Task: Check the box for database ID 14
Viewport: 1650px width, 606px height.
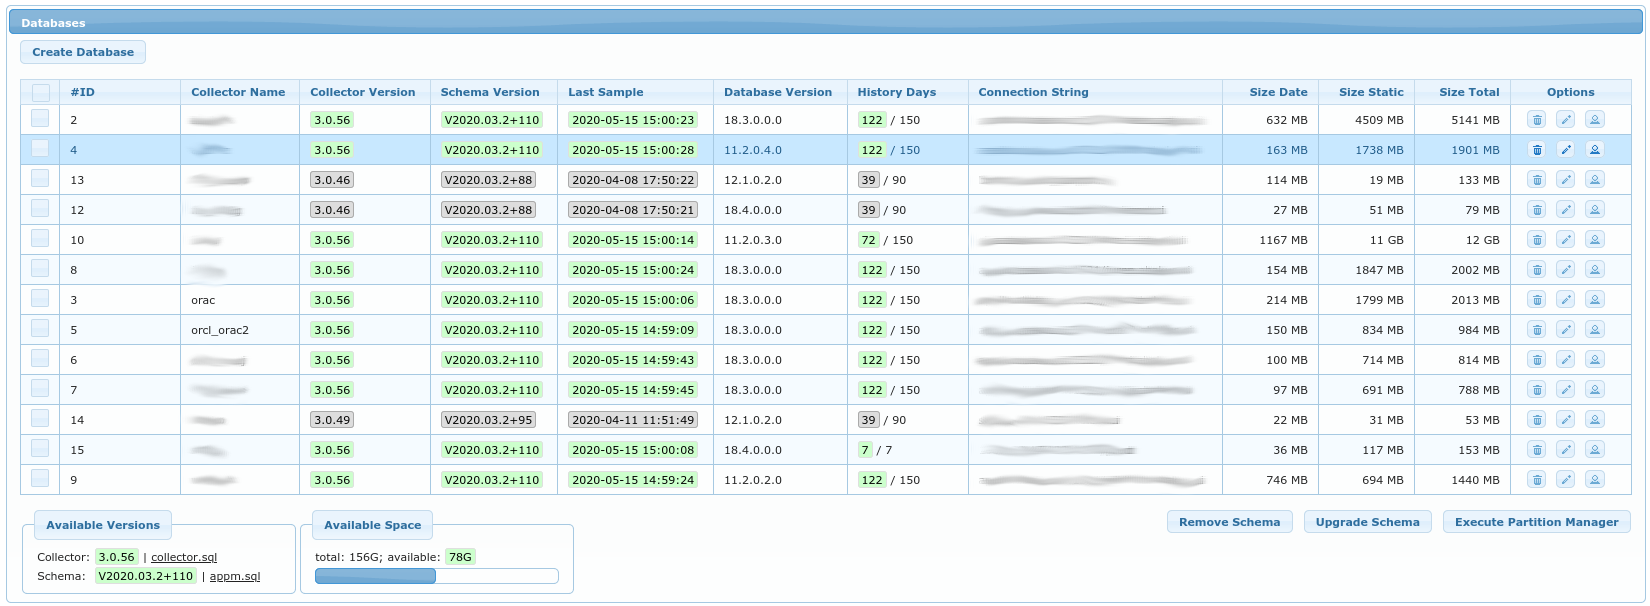Action: tap(40, 418)
